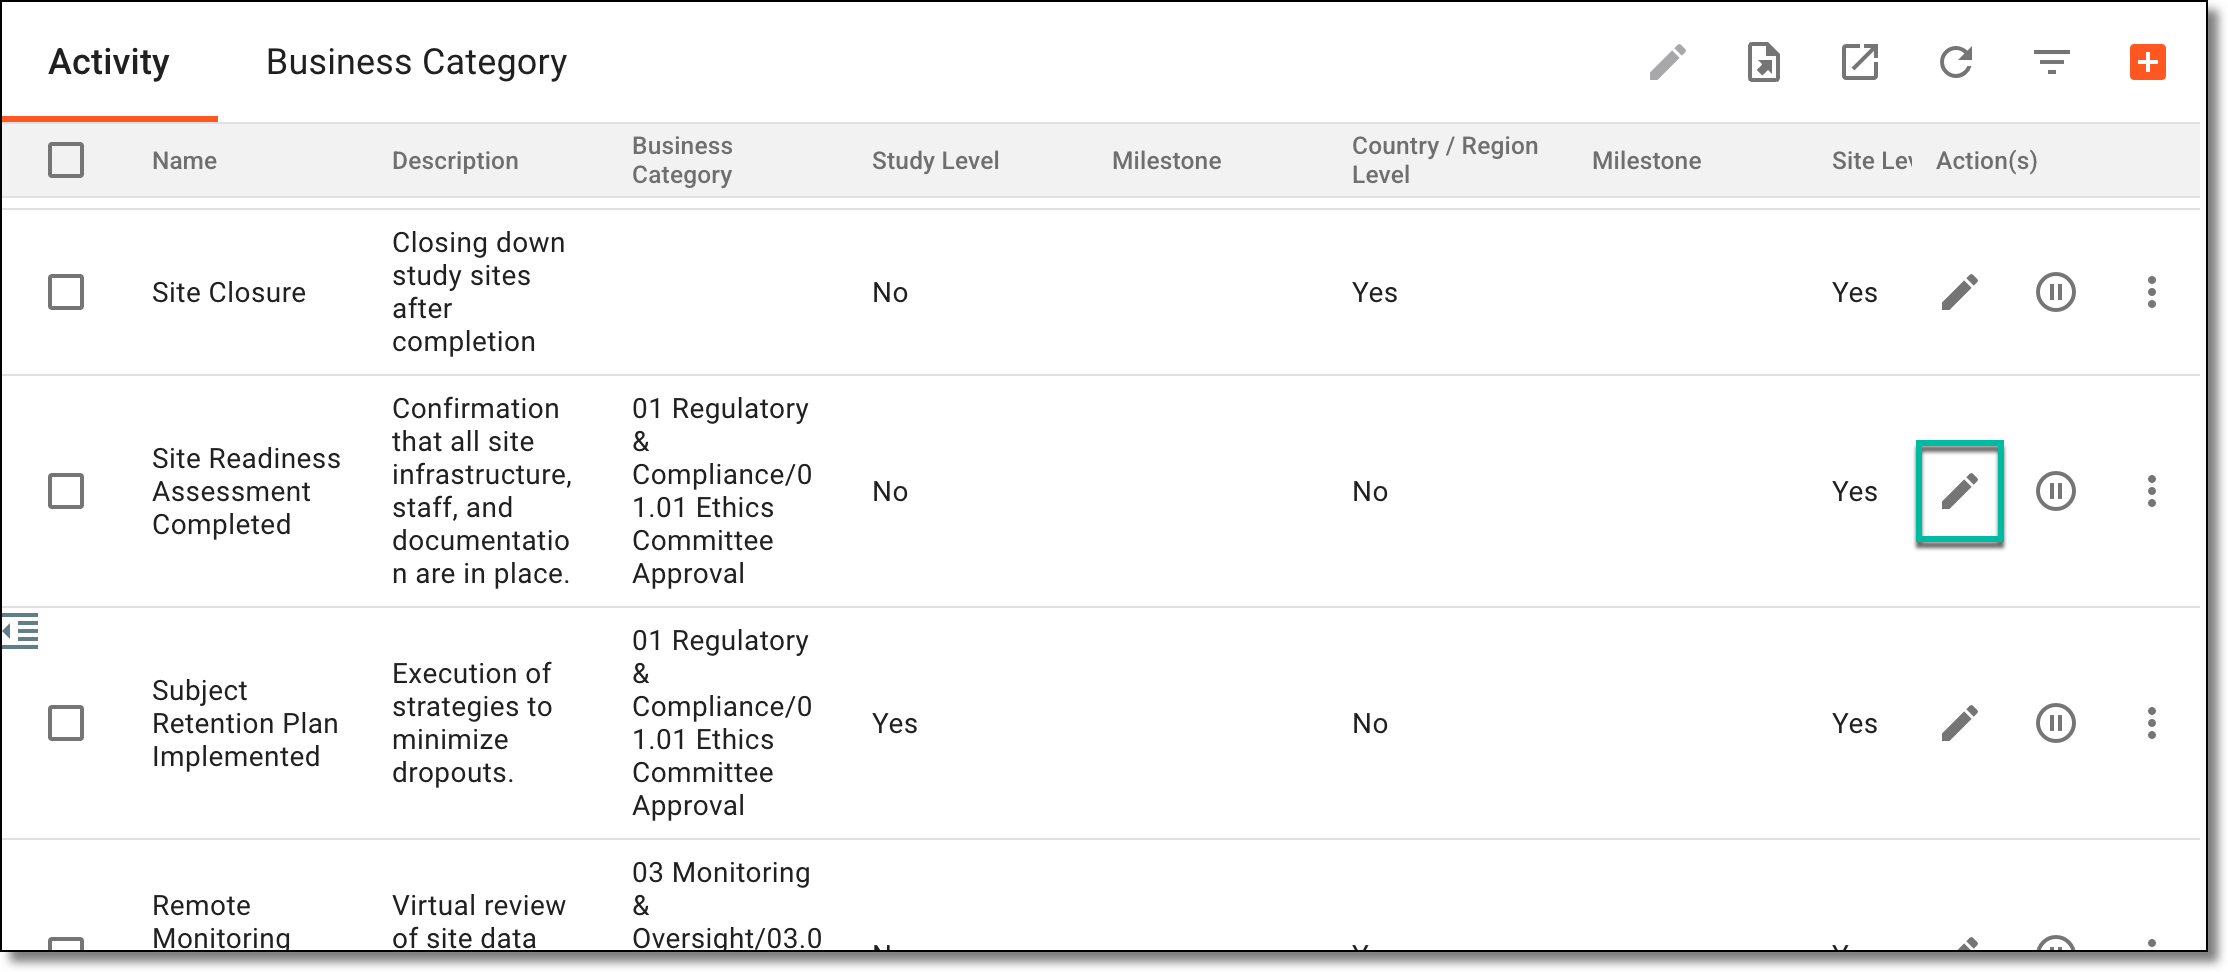Click 'Subject Retention Plan Implemented' name
Image resolution: width=2228 pixels, height=972 pixels.
pyautogui.click(x=245, y=723)
